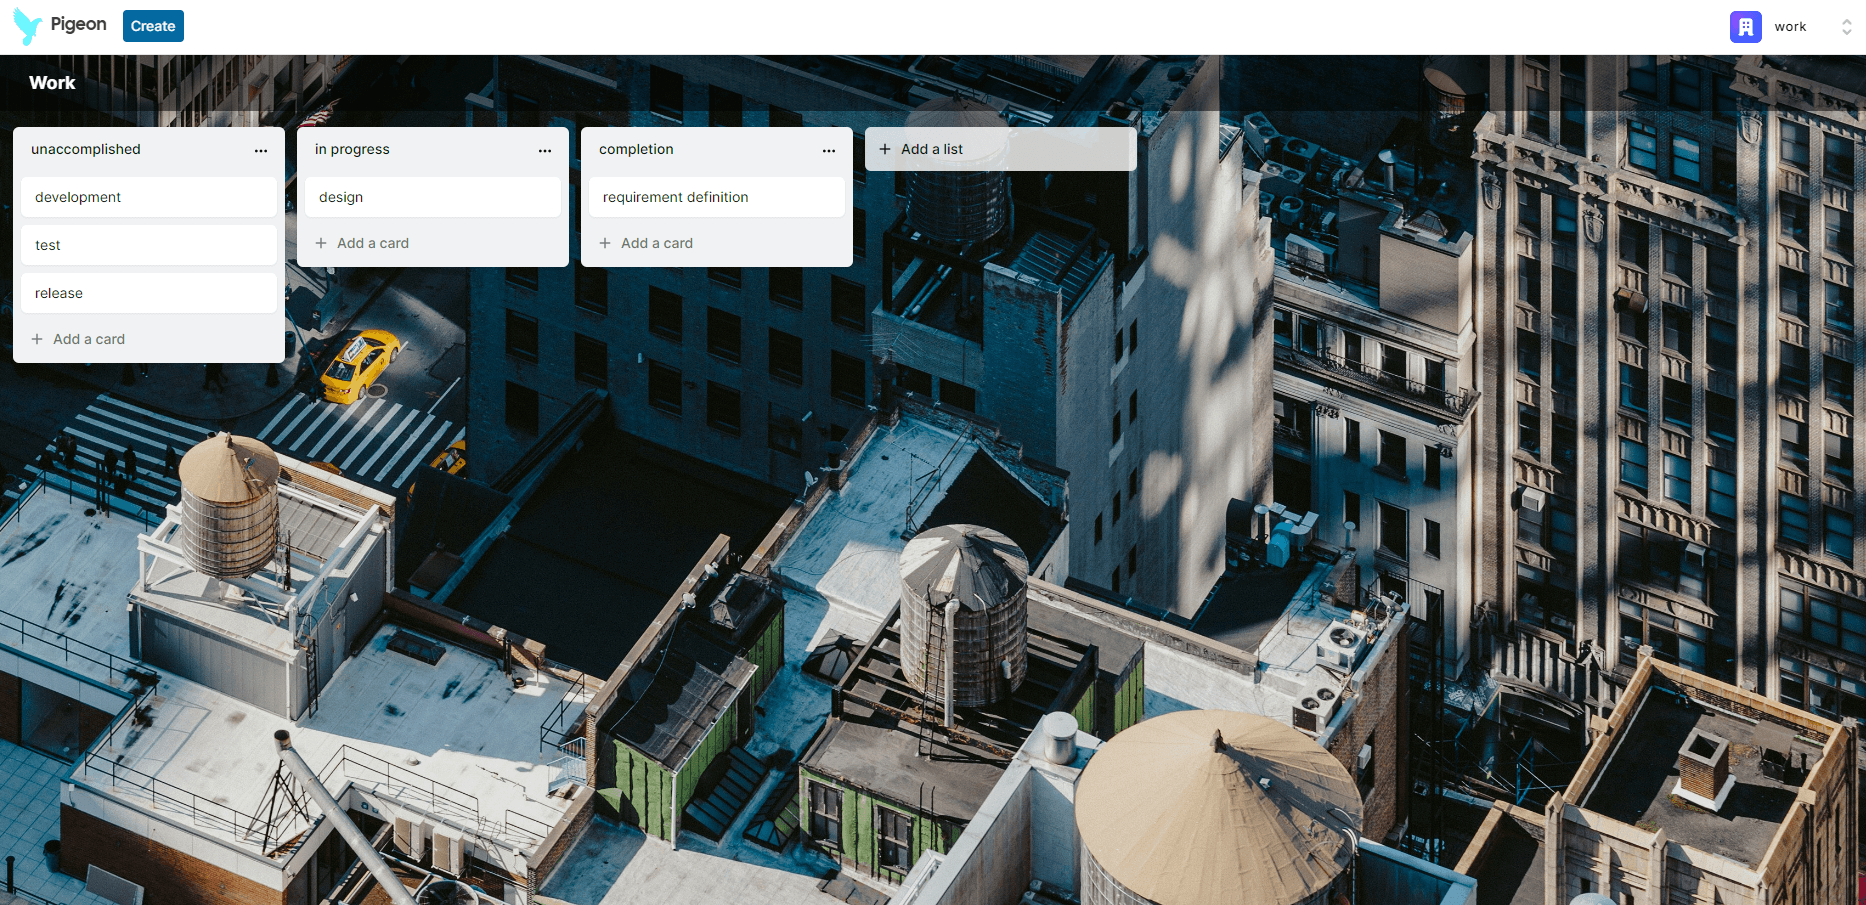
Task: Open the development card
Action: click(148, 197)
